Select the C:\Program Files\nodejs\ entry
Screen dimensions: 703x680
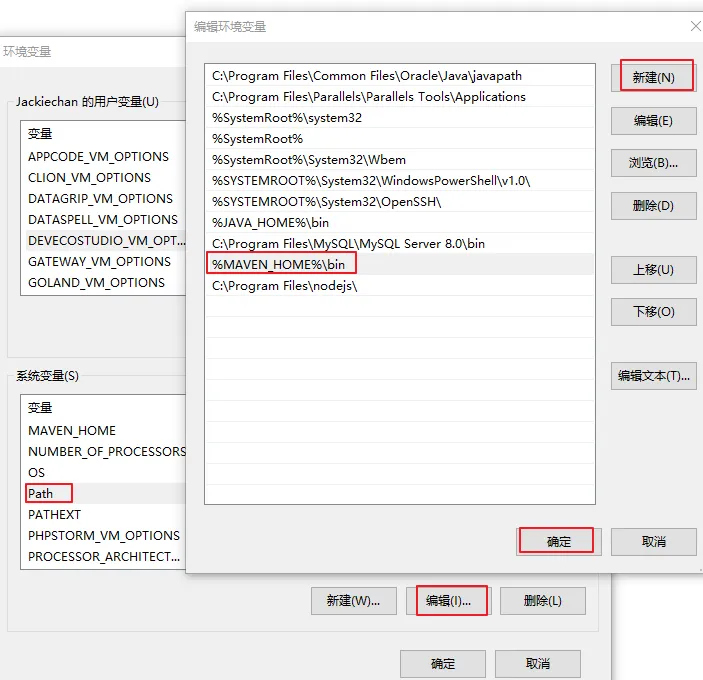point(284,286)
